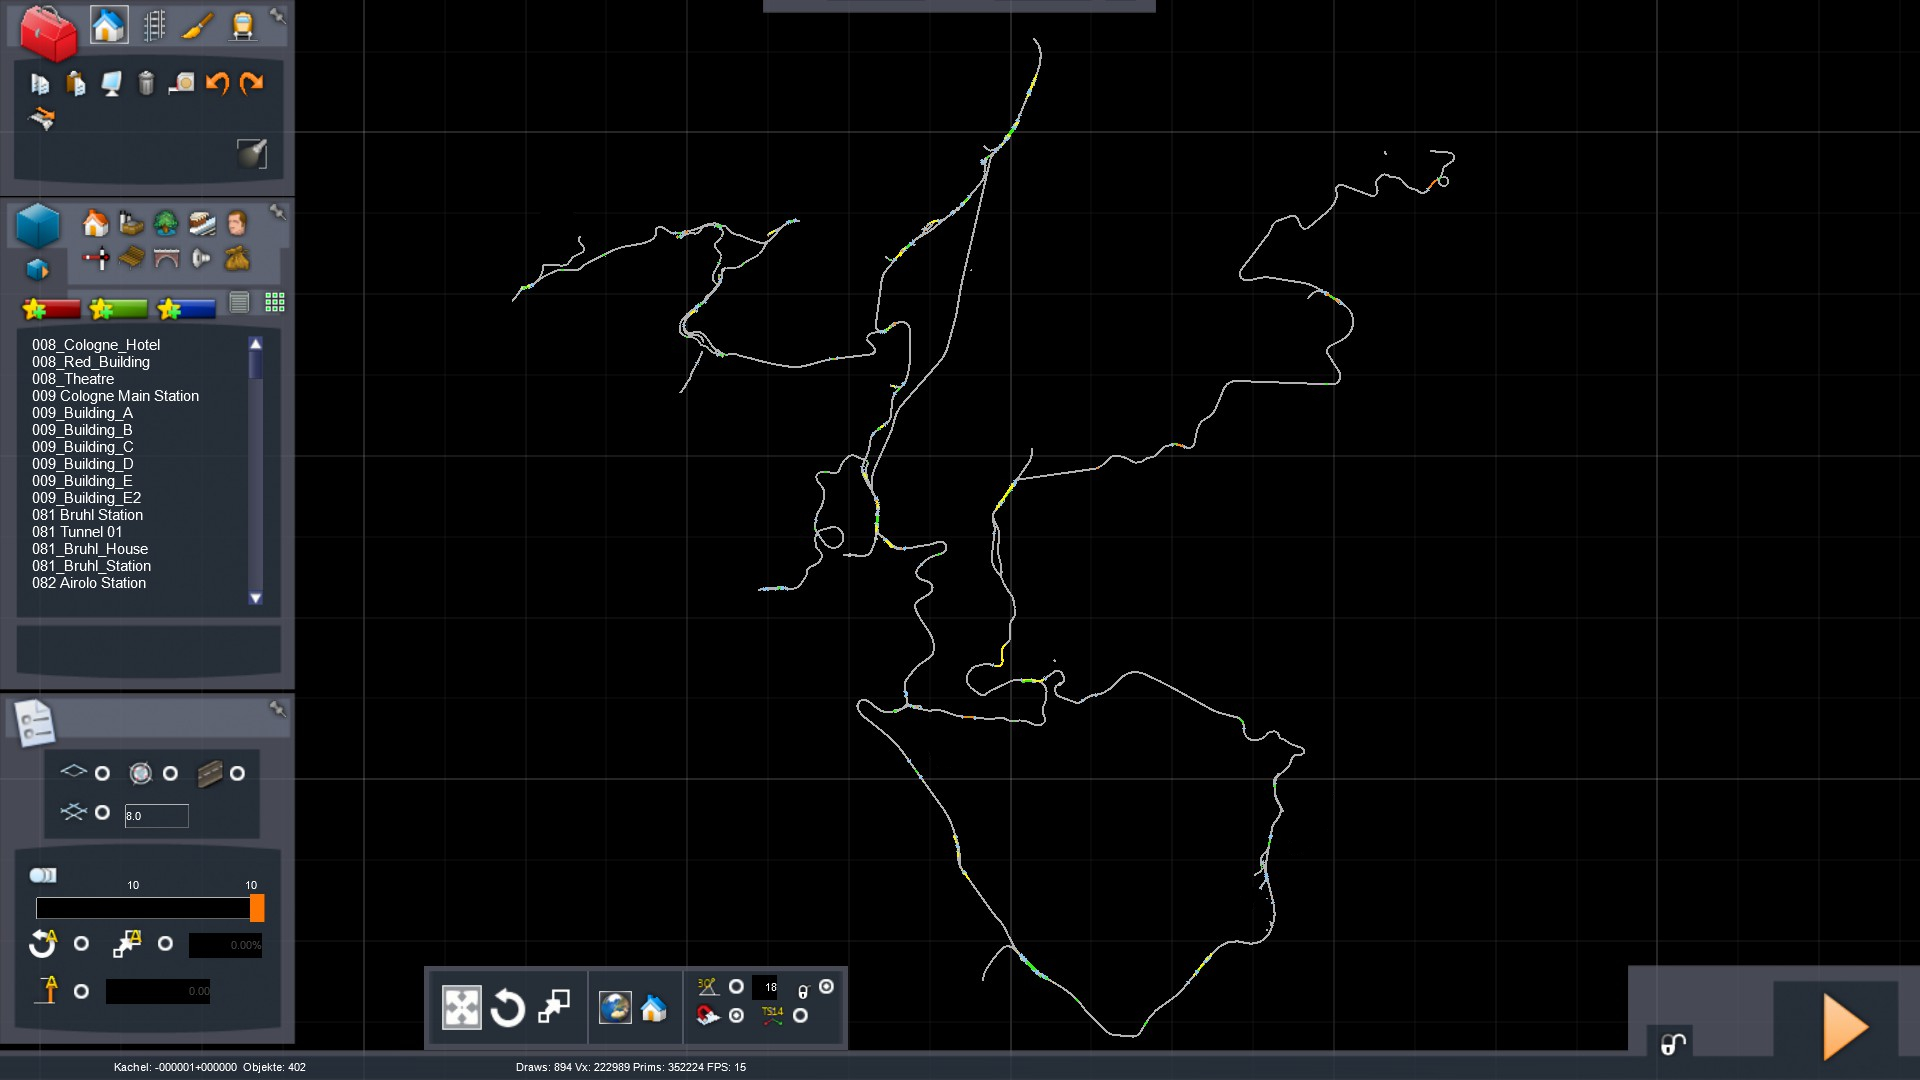
Task: Select 081 Bruhl Station from list
Action: (87, 515)
